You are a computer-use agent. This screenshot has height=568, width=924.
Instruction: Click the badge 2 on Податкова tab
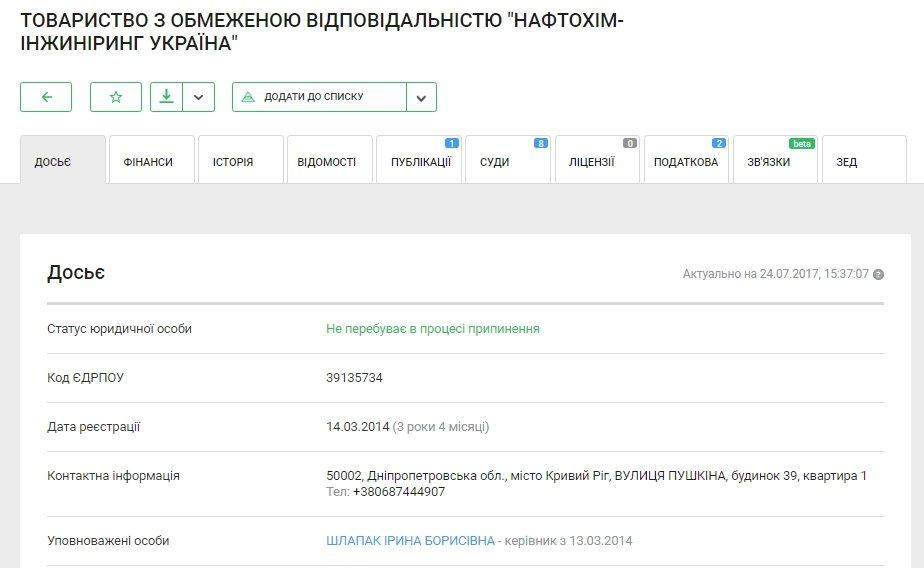click(718, 143)
